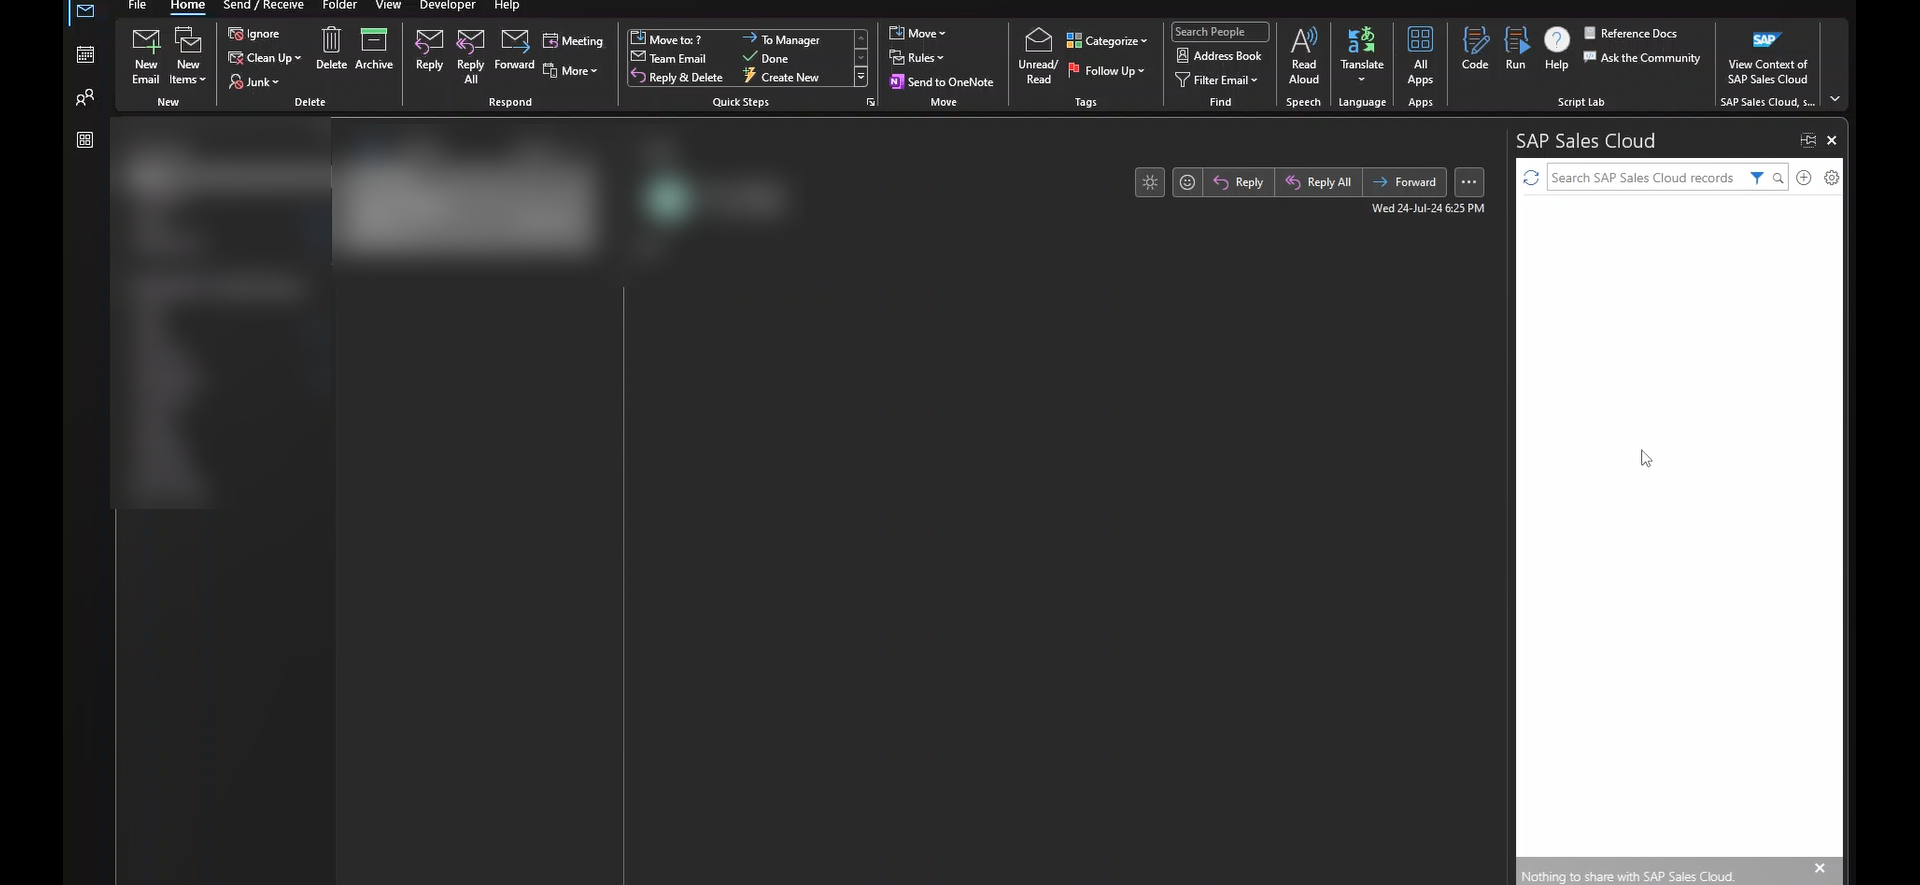Open Script Lab Help
This screenshot has width=1920, height=885.
(x=1557, y=49)
